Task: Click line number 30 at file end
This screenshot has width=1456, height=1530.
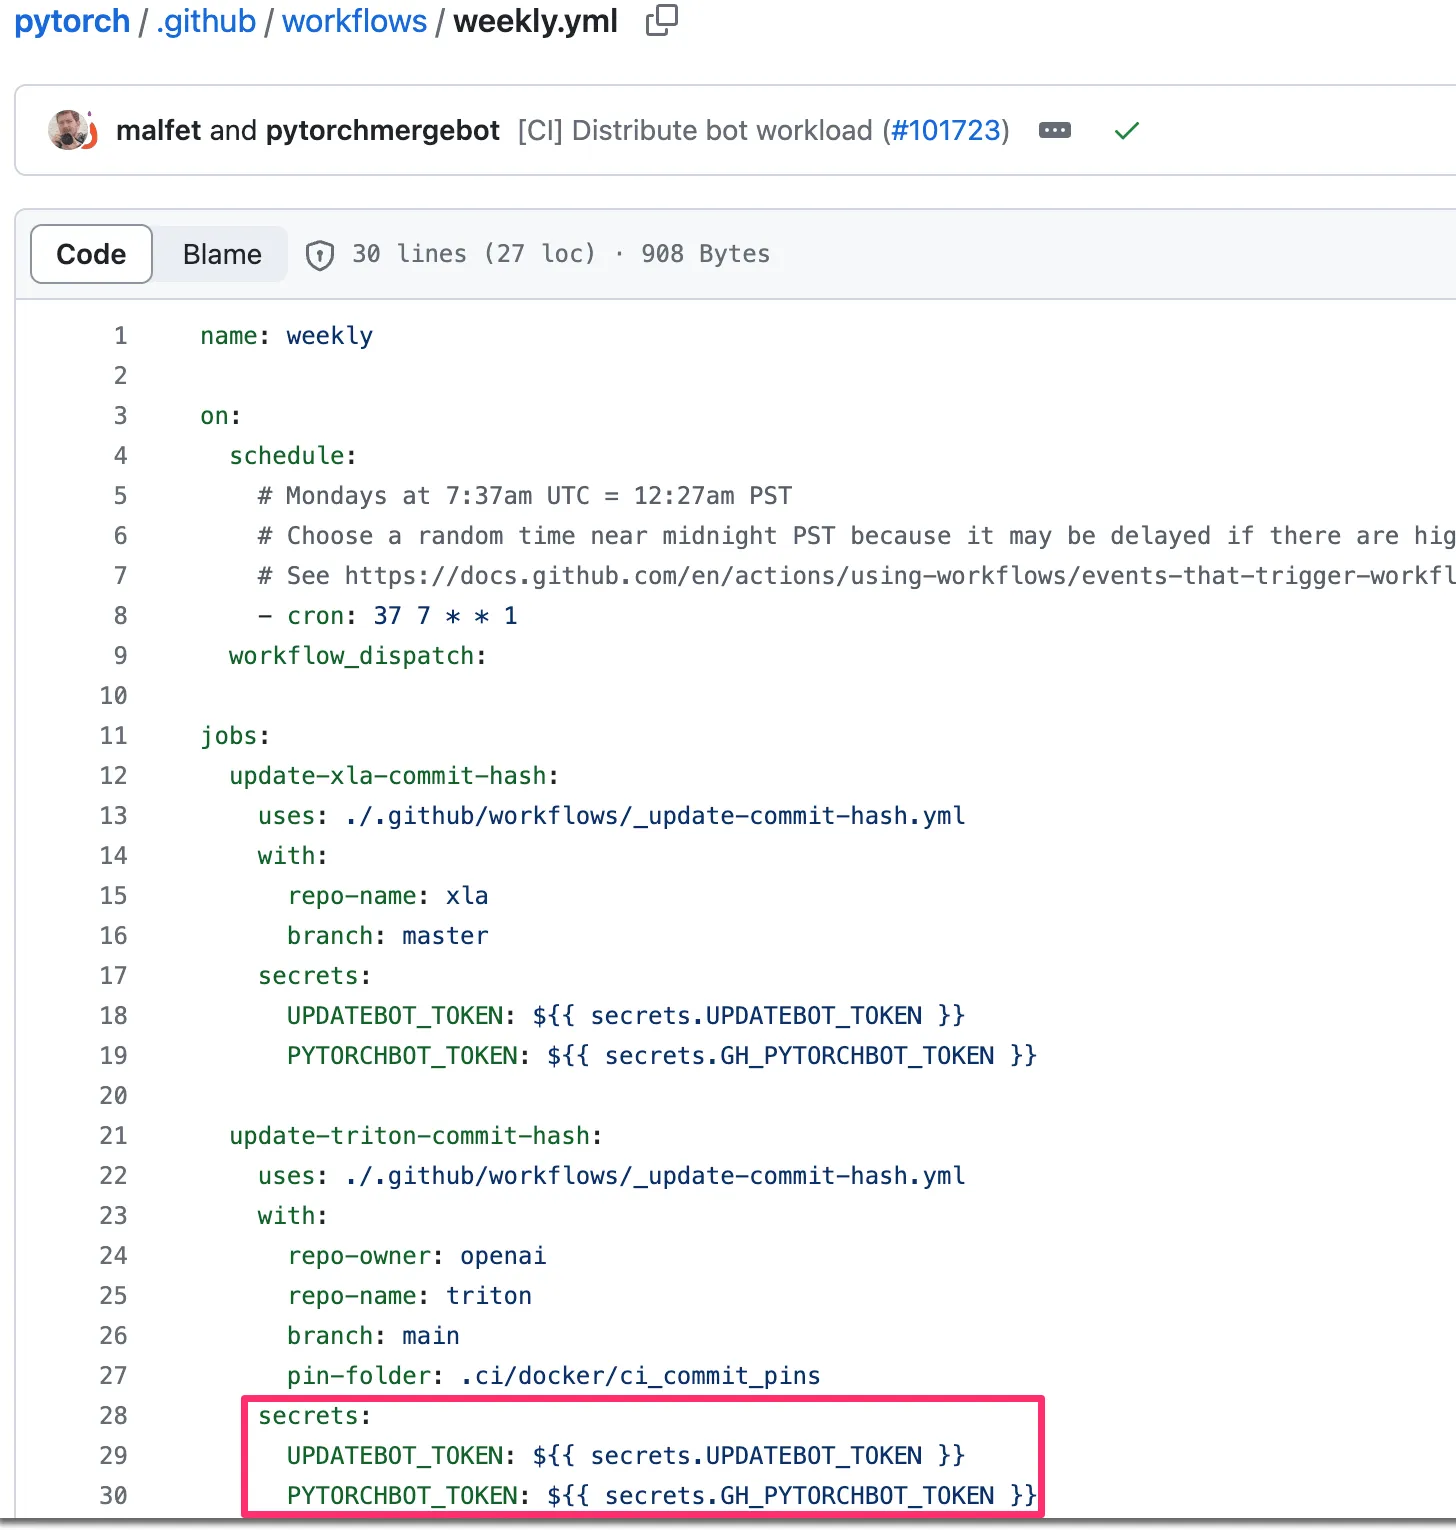Action: point(114,1496)
